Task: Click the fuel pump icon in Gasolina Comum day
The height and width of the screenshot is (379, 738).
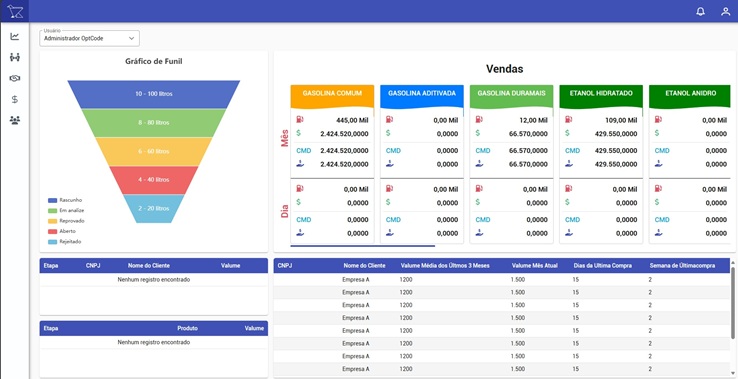Action: pos(300,188)
